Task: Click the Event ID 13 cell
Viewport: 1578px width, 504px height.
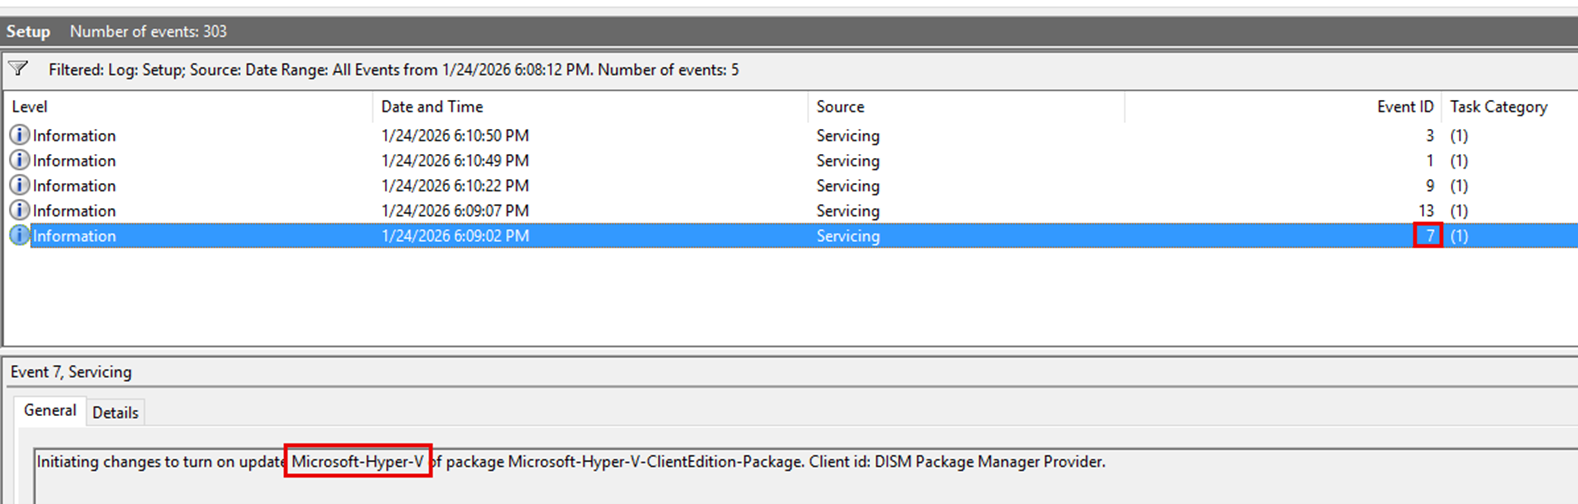Action: pos(1426,211)
